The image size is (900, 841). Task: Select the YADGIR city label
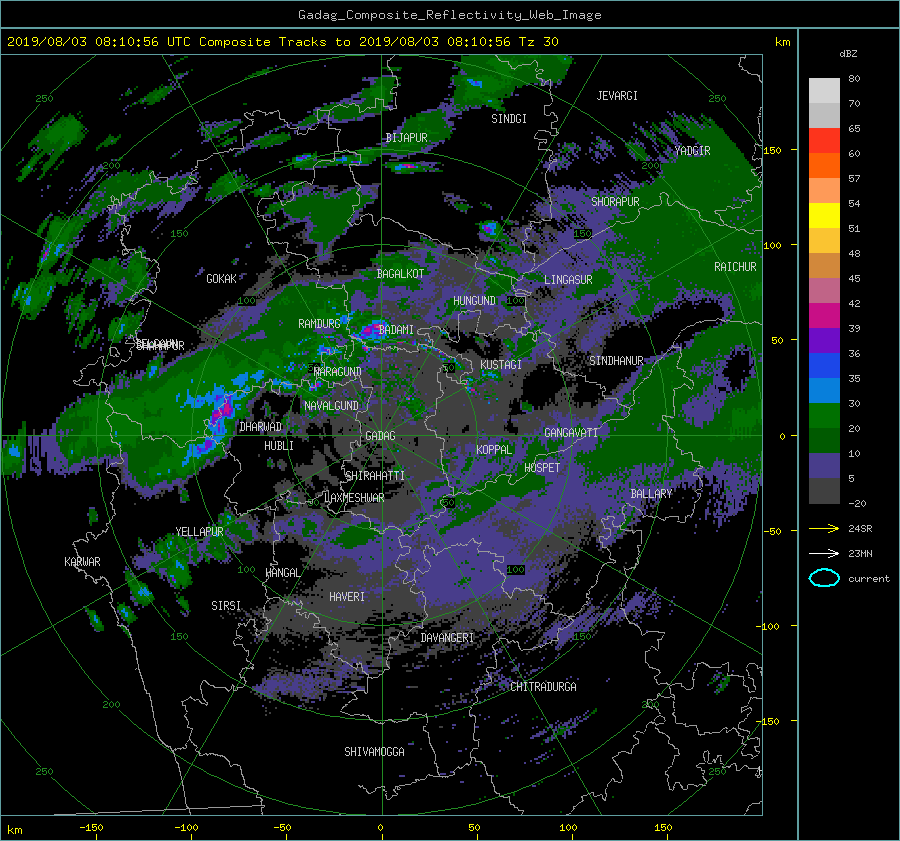click(692, 151)
